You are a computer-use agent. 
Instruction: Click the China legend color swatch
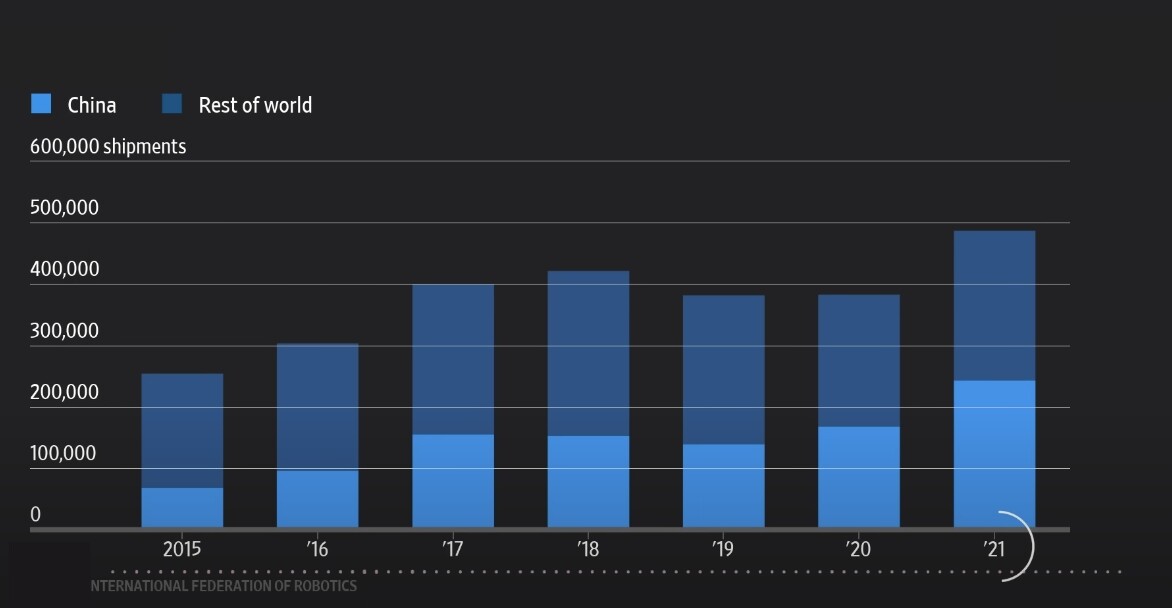(41, 103)
